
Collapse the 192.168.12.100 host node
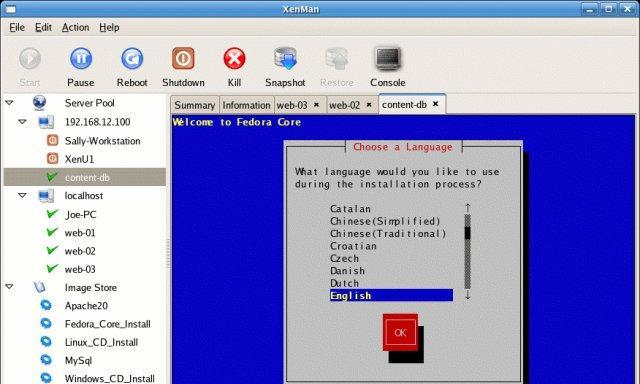pos(22,122)
